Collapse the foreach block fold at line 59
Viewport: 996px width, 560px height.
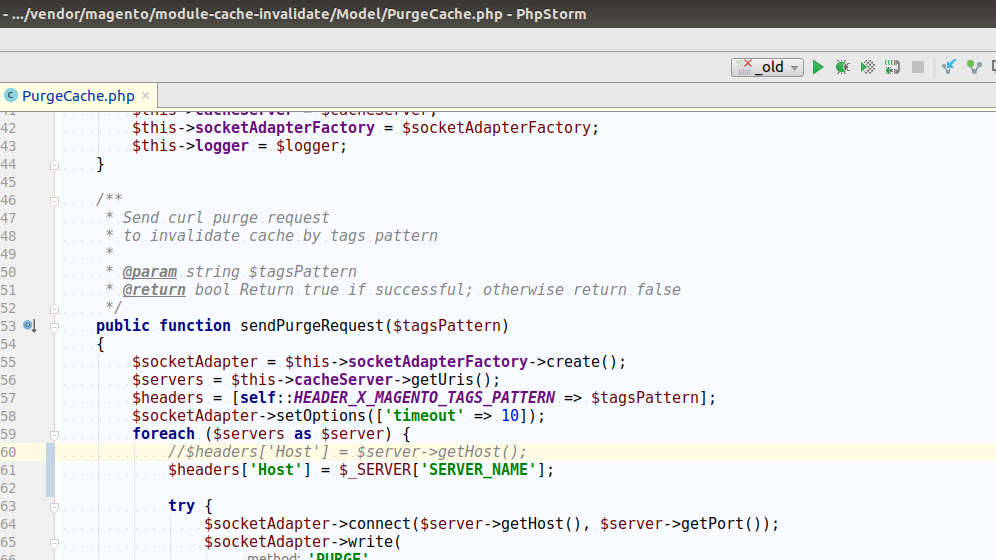54,435
